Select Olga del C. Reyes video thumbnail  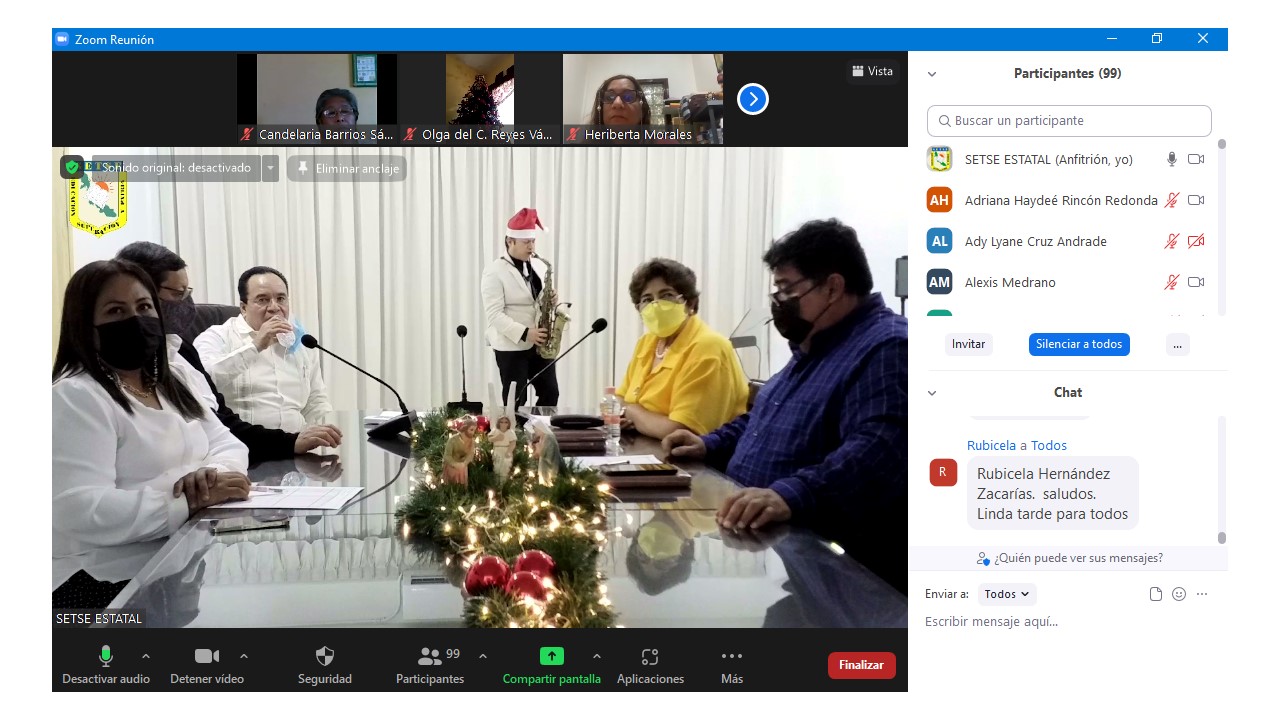[x=480, y=99]
